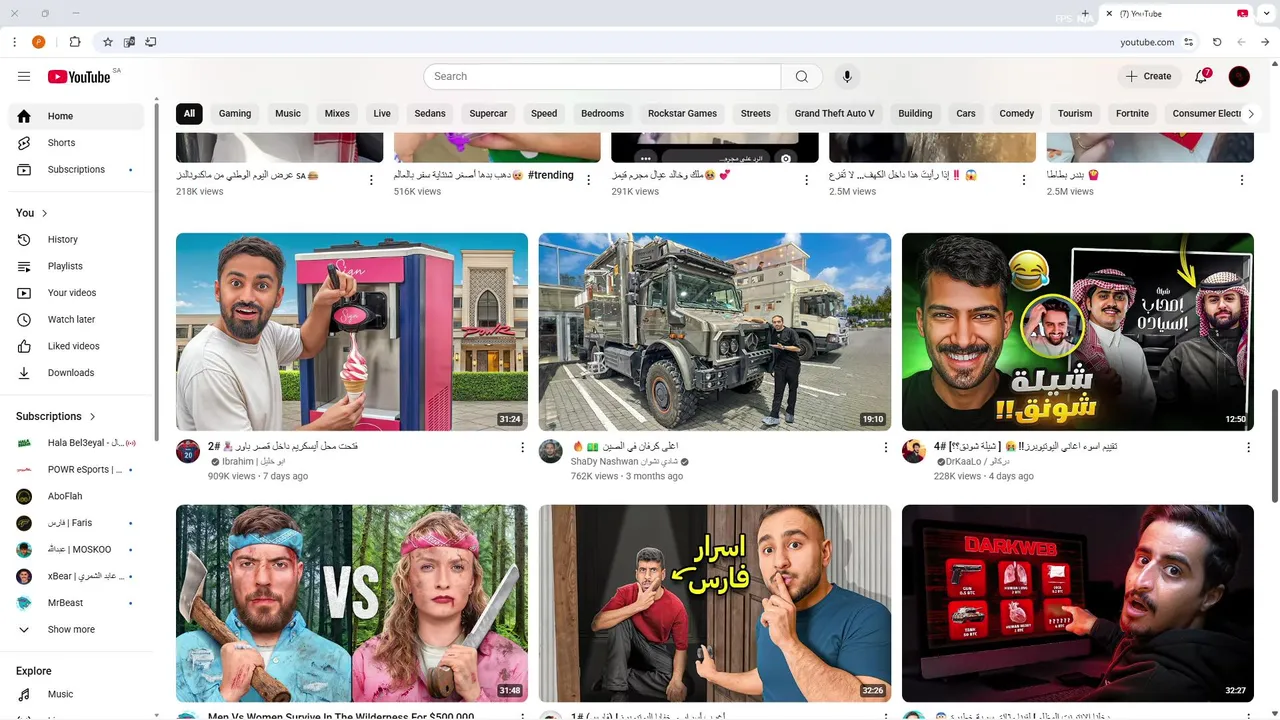Select the Rockstar Games filter chip

click(682, 114)
